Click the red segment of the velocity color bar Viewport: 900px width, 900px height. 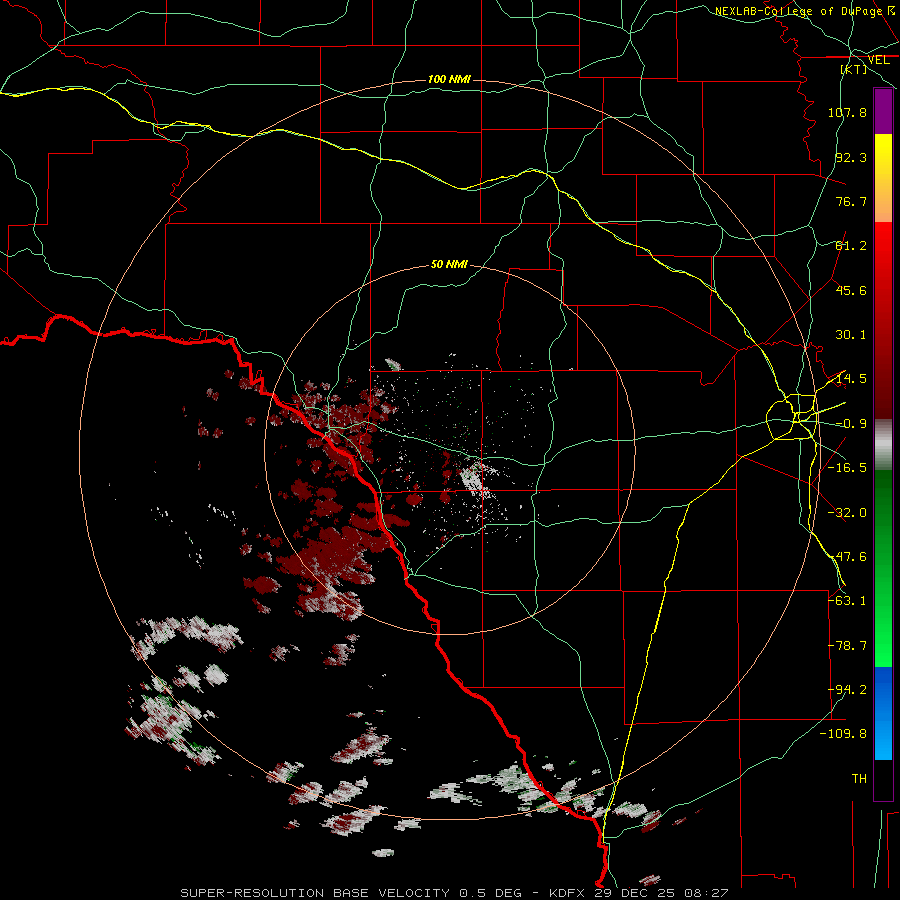(883, 321)
